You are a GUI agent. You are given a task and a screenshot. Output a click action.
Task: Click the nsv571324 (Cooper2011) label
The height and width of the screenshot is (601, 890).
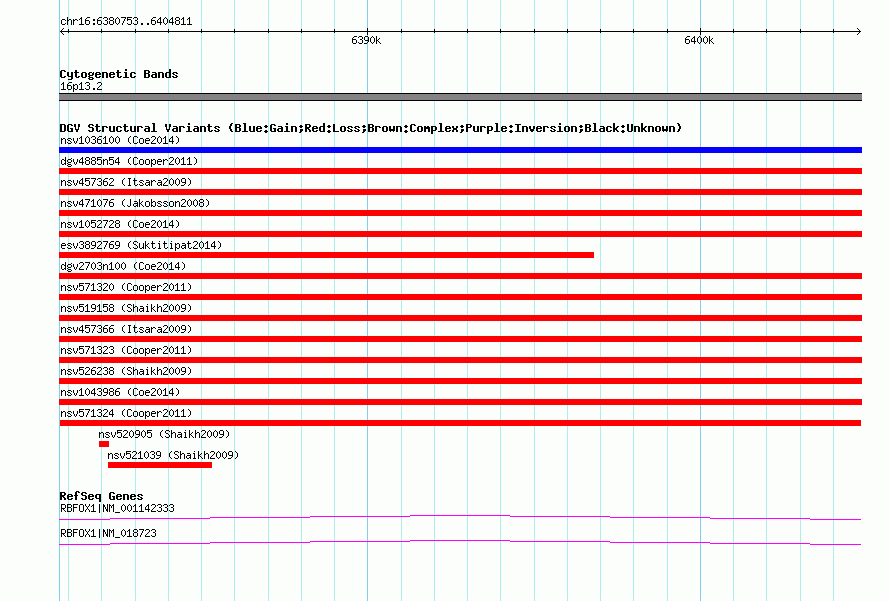click(x=126, y=413)
